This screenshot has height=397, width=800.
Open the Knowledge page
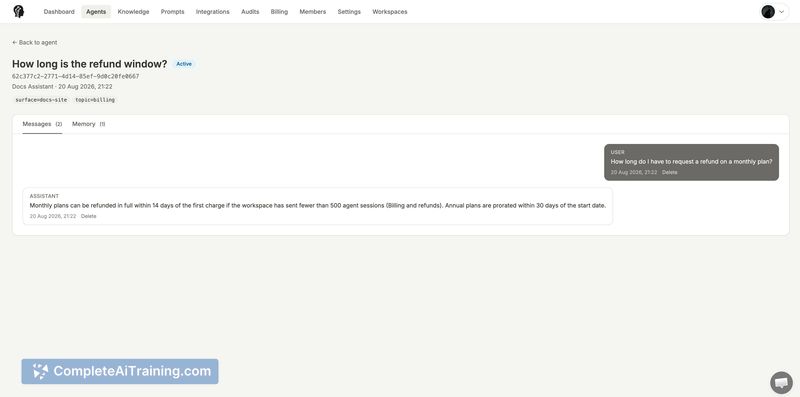point(133,12)
